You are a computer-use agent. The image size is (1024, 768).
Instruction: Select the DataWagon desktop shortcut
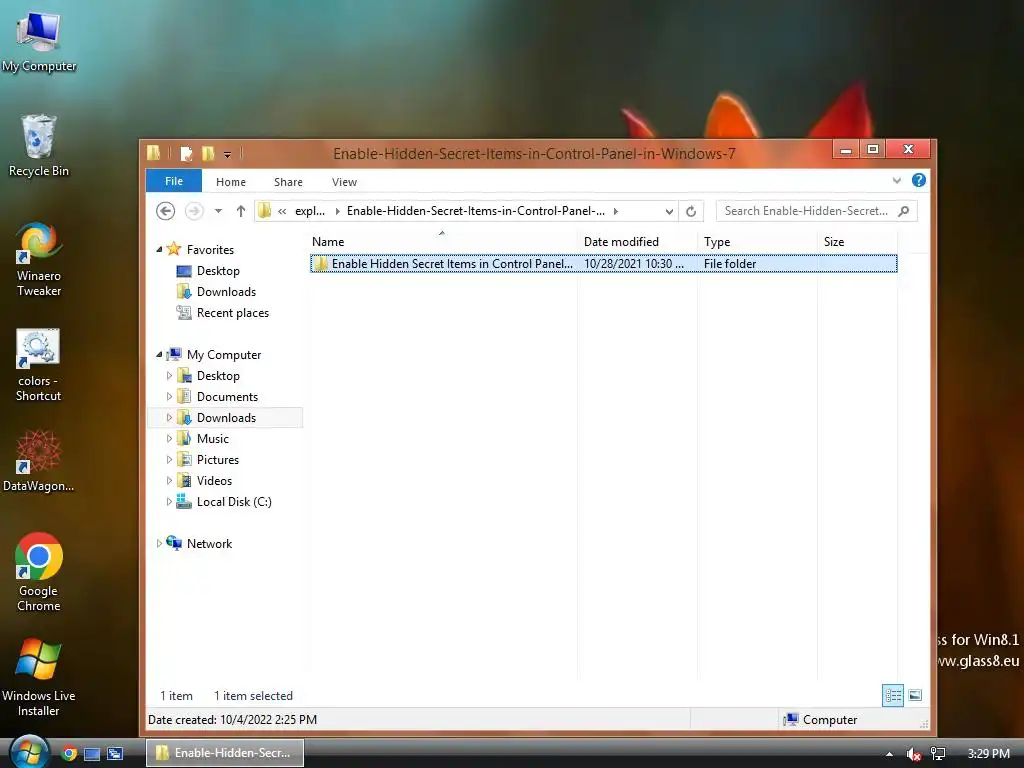click(39, 460)
